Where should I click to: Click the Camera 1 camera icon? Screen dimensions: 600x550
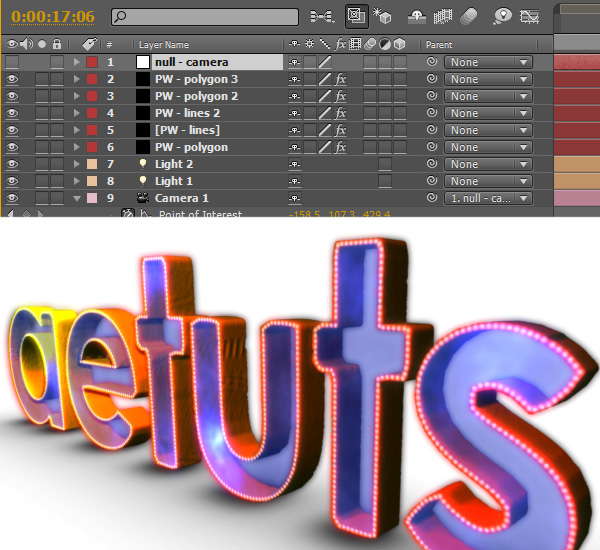(x=143, y=198)
